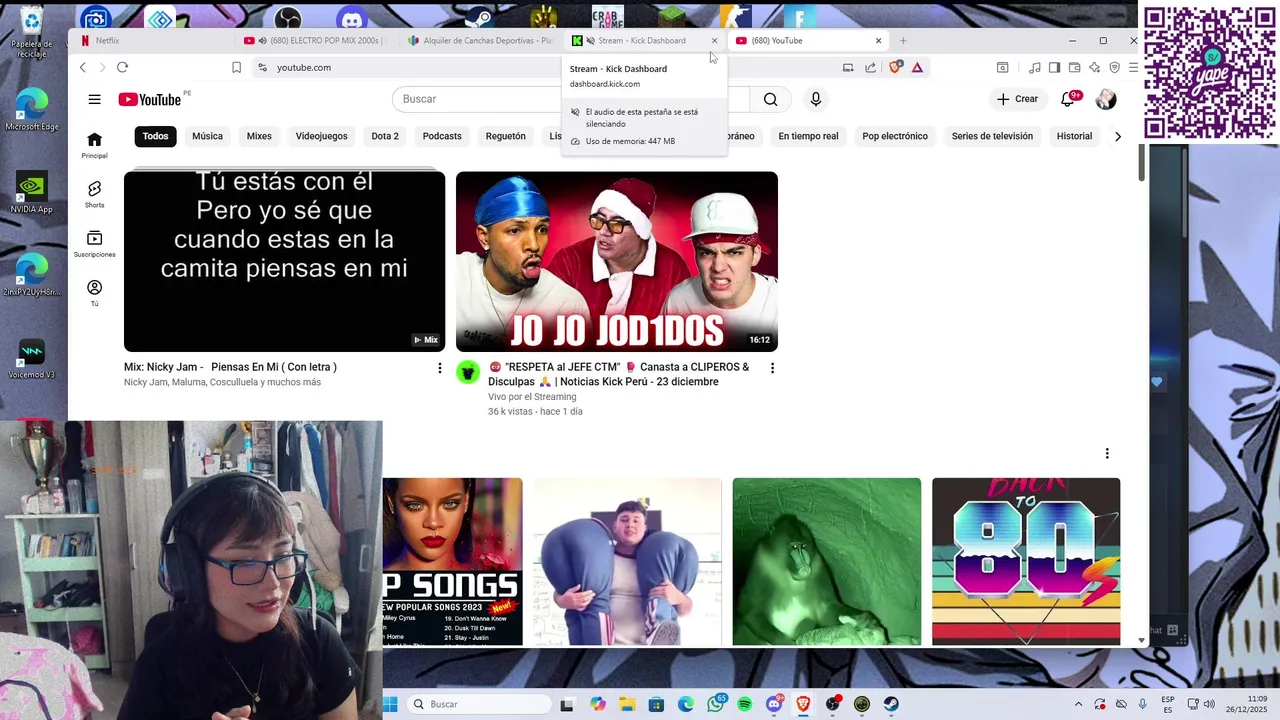The image size is (1280, 720).
Task: Open the NVIDIA App desktop icon
Action: tap(31, 192)
